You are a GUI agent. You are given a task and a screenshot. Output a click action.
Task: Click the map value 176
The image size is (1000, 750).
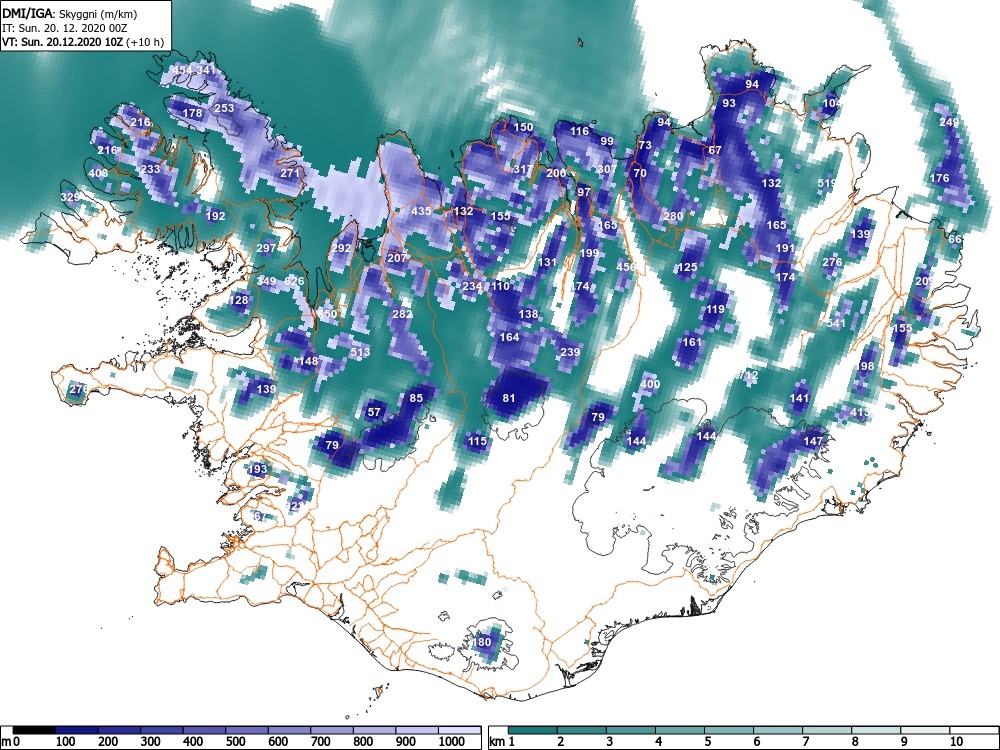(x=939, y=179)
